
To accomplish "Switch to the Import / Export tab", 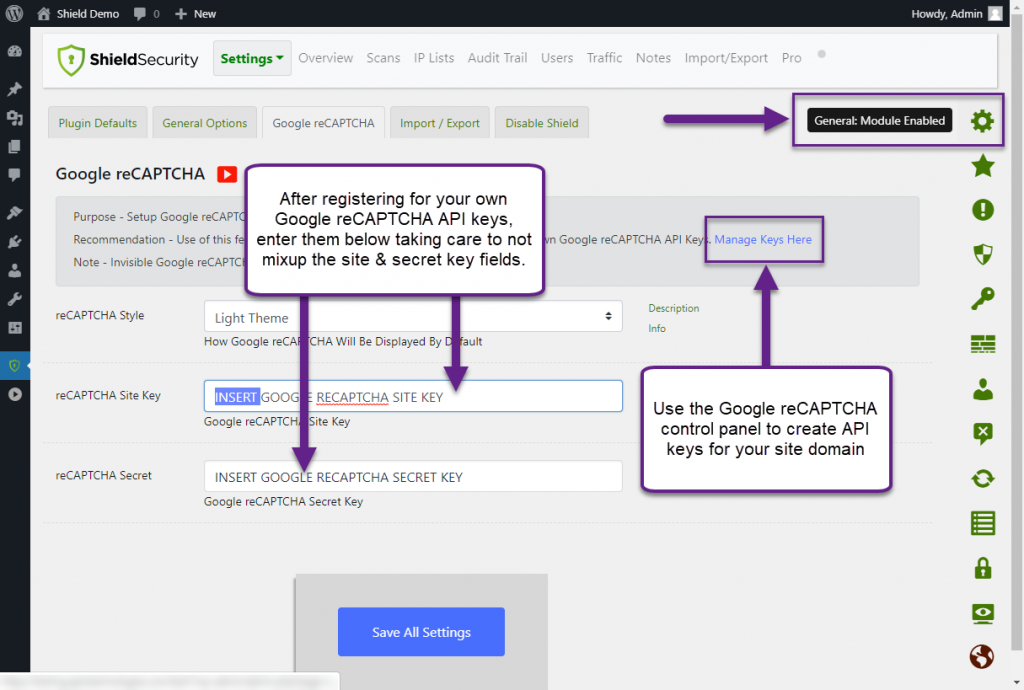I will [x=440, y=123].
